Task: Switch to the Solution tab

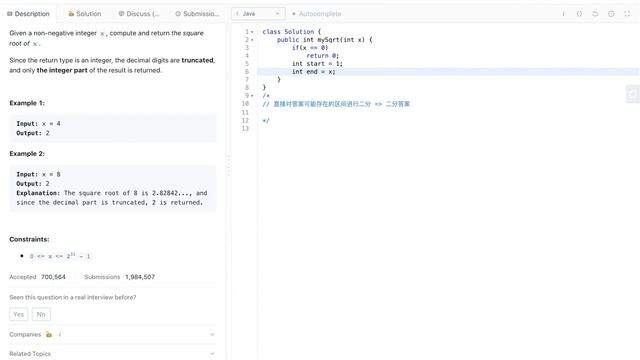Action: (x=84, y=14)
